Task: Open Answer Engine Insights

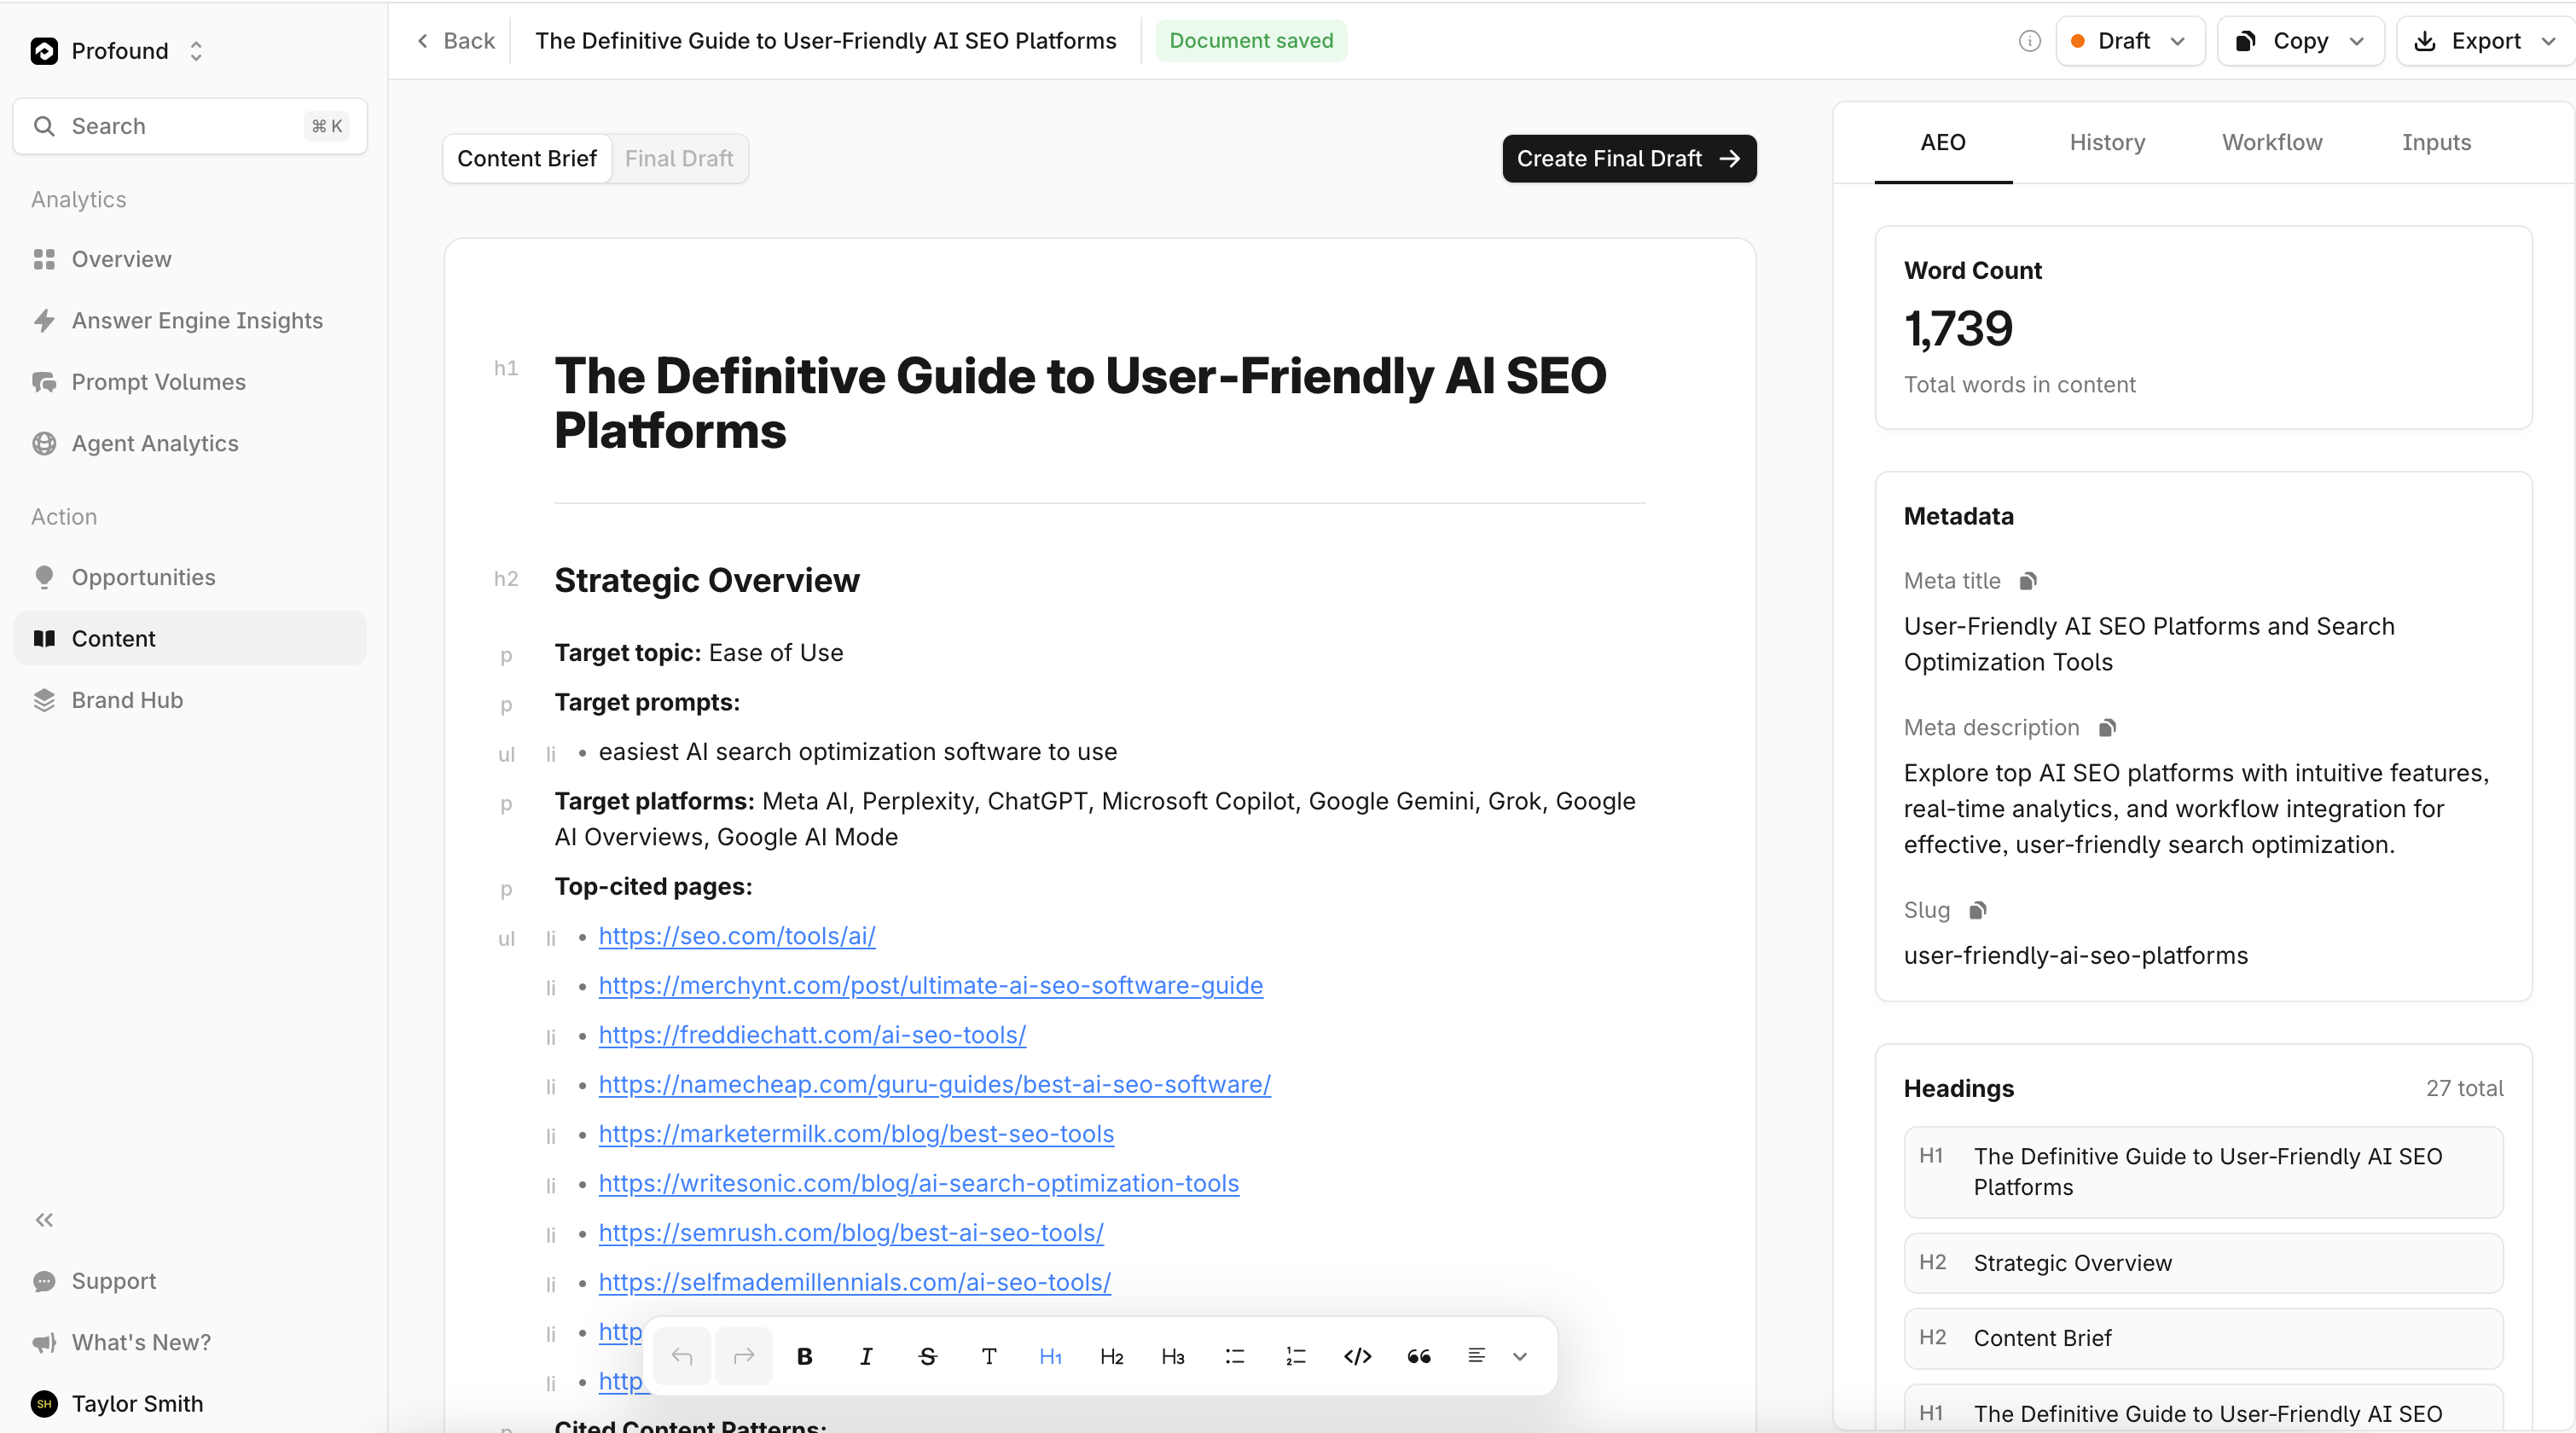Action: (x=190, y=320)
